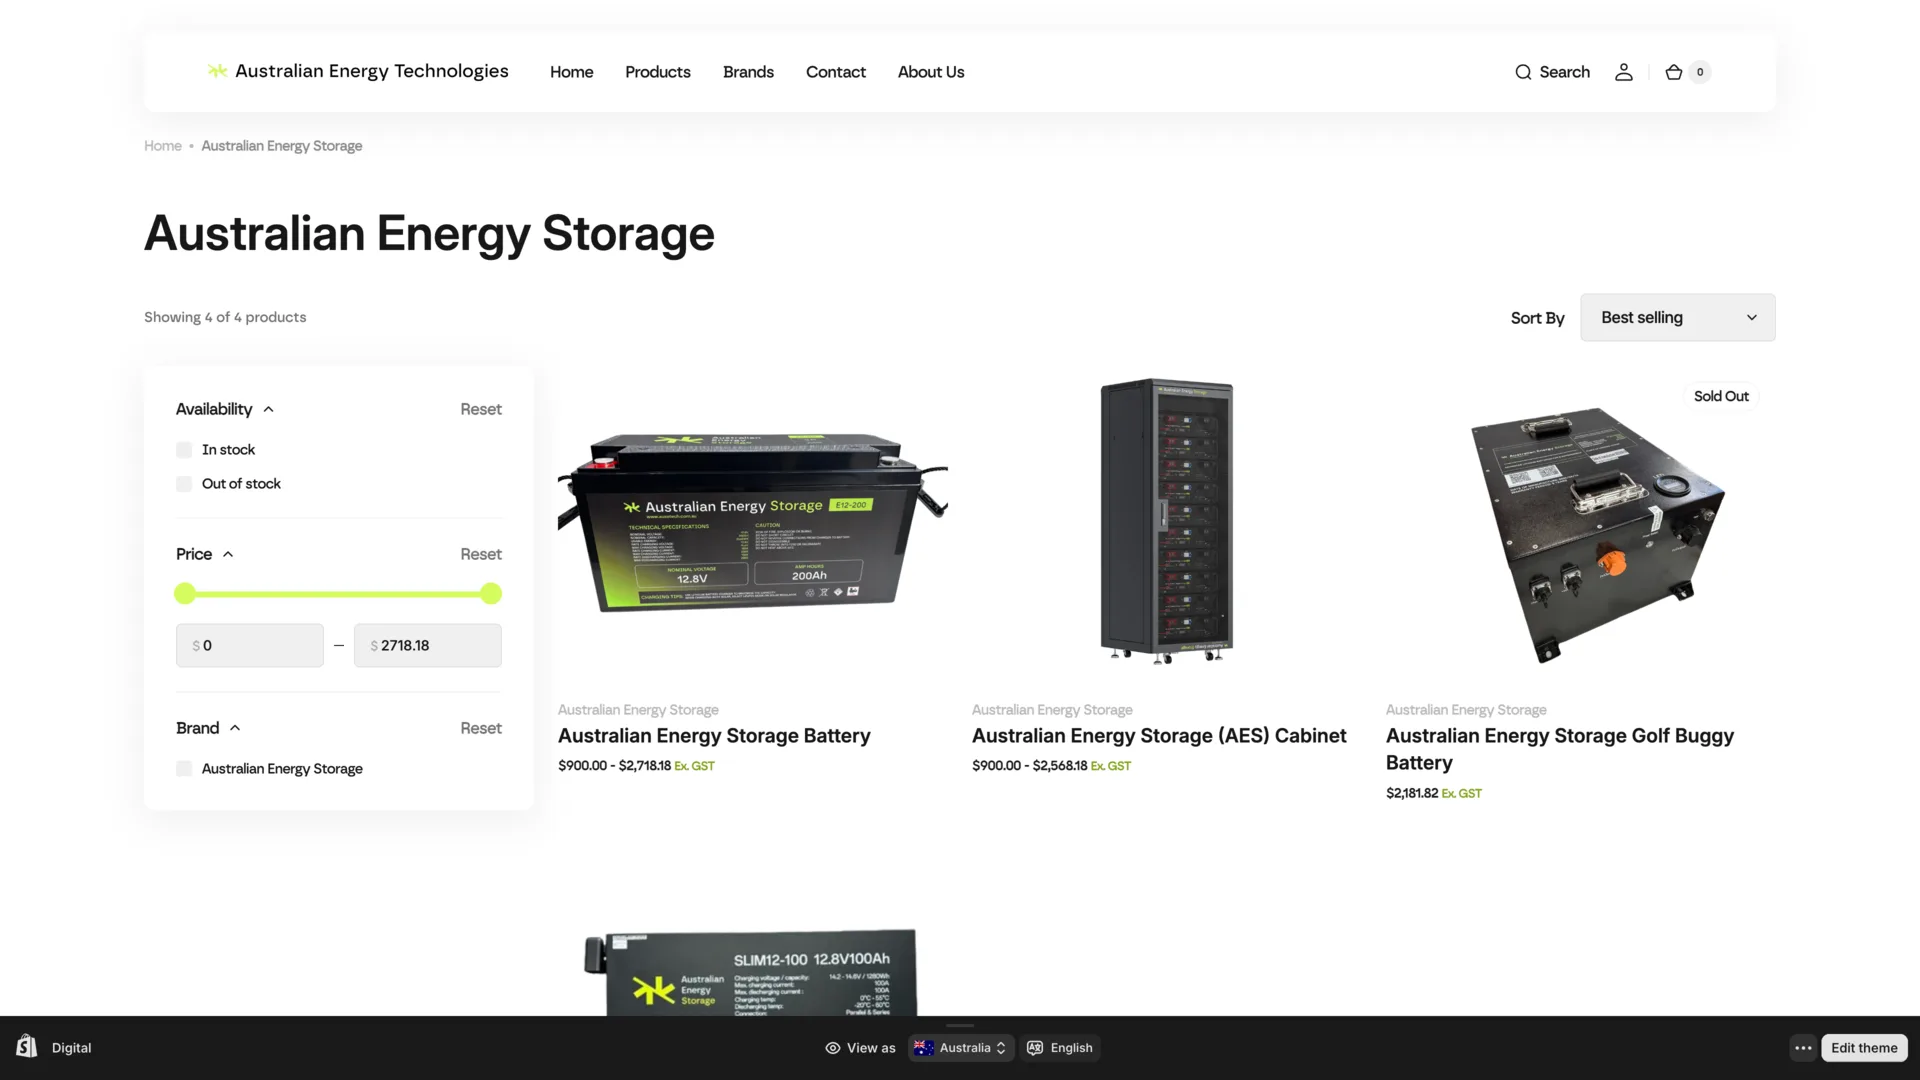Click the Sold Out badge

(x=1721, y=396)
